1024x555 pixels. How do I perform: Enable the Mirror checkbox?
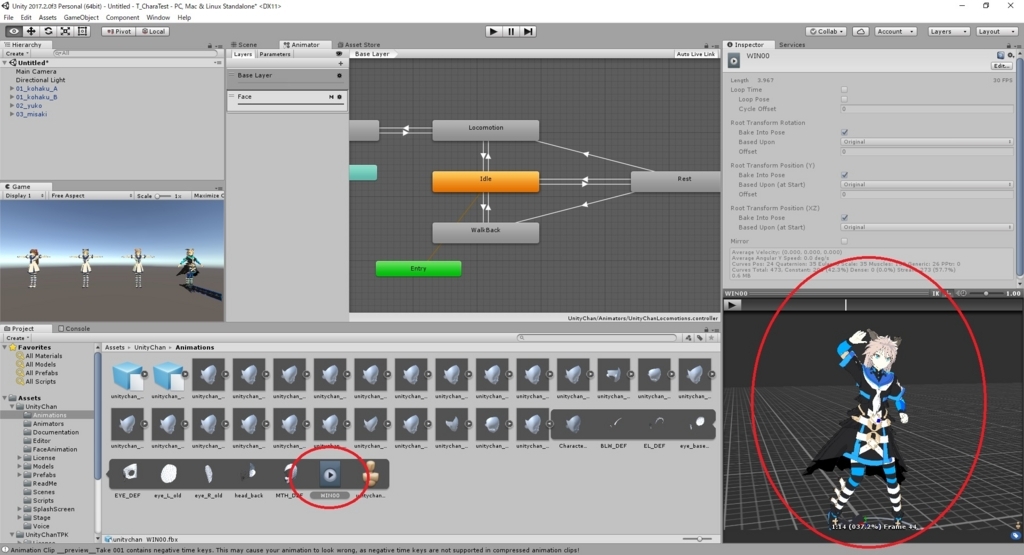pyautogui.click(x=844, y=241)
